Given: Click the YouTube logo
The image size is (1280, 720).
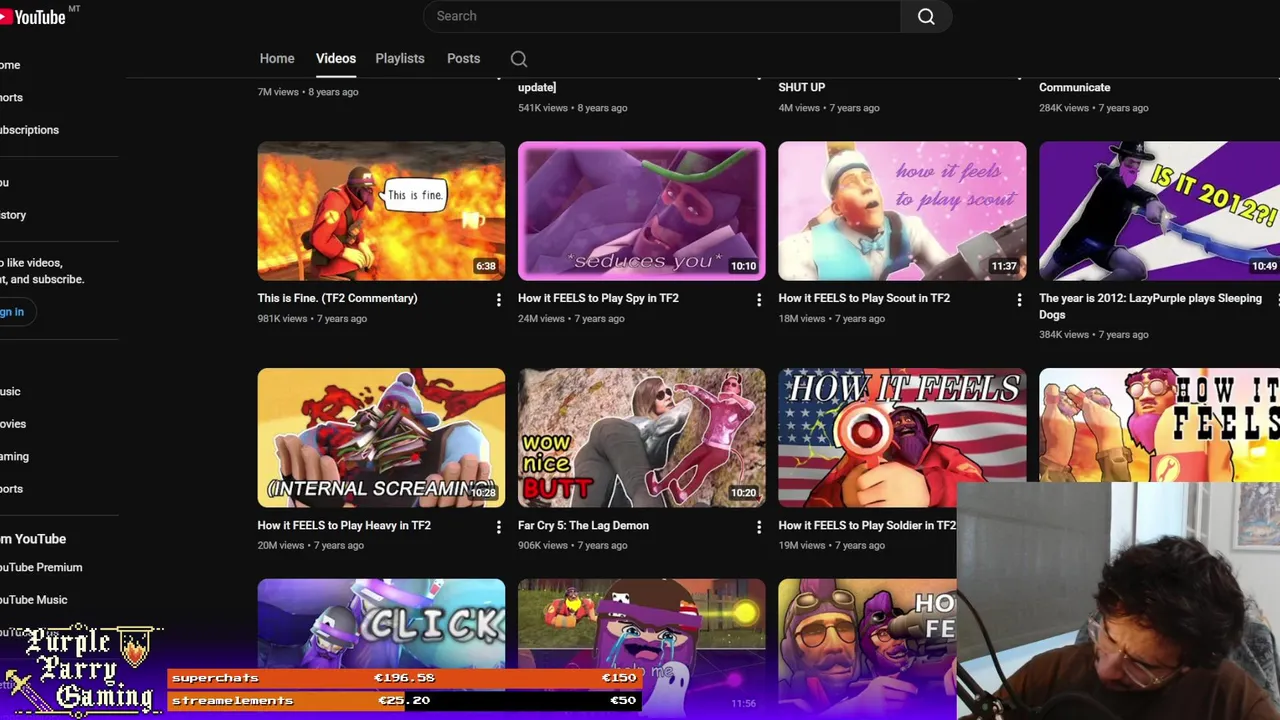Looking at the screenshot, I should coord(32,17).
